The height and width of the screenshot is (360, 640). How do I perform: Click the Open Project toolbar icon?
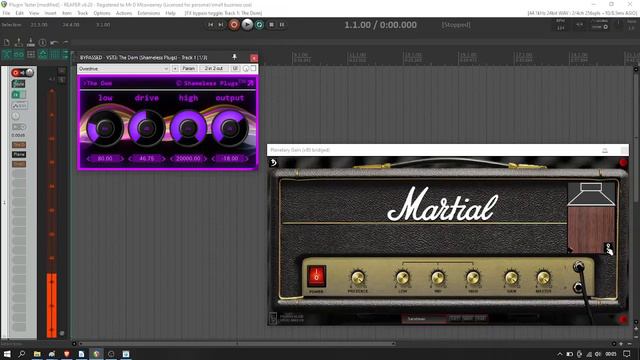point(18,42)
